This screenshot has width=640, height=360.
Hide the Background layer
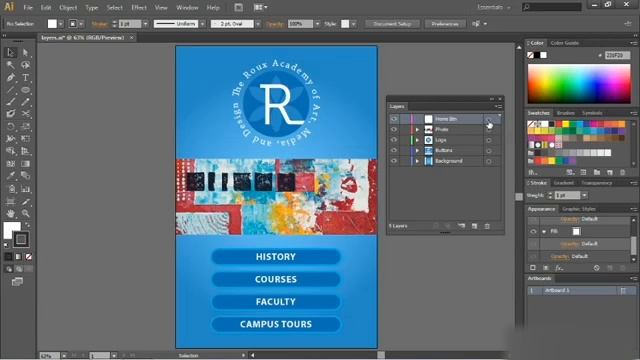393,161
